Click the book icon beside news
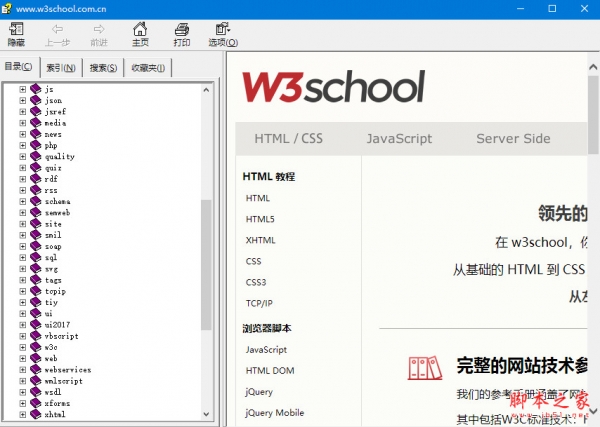The height and width of the screenshot is (427, 600). (36, 134)
